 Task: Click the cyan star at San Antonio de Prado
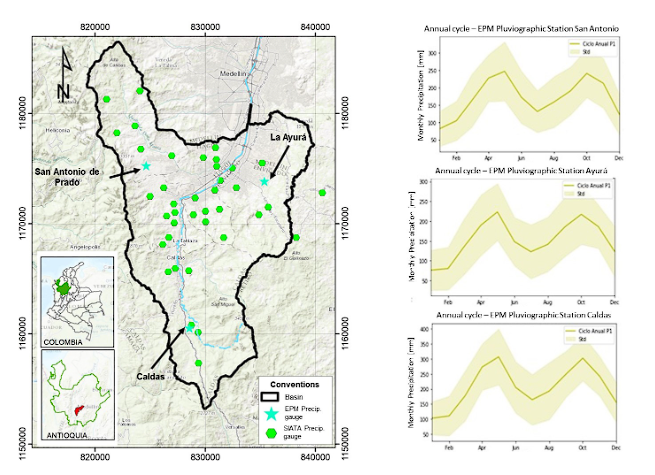(146, 166)
